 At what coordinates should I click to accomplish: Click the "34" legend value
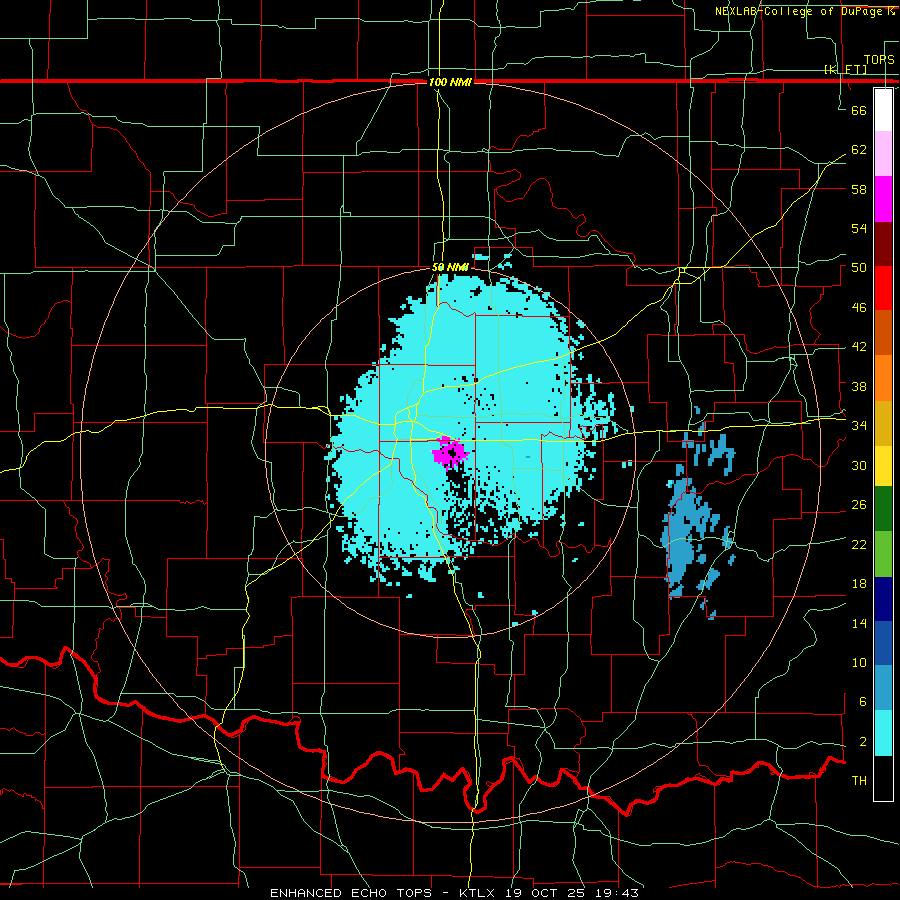[859, 426]
